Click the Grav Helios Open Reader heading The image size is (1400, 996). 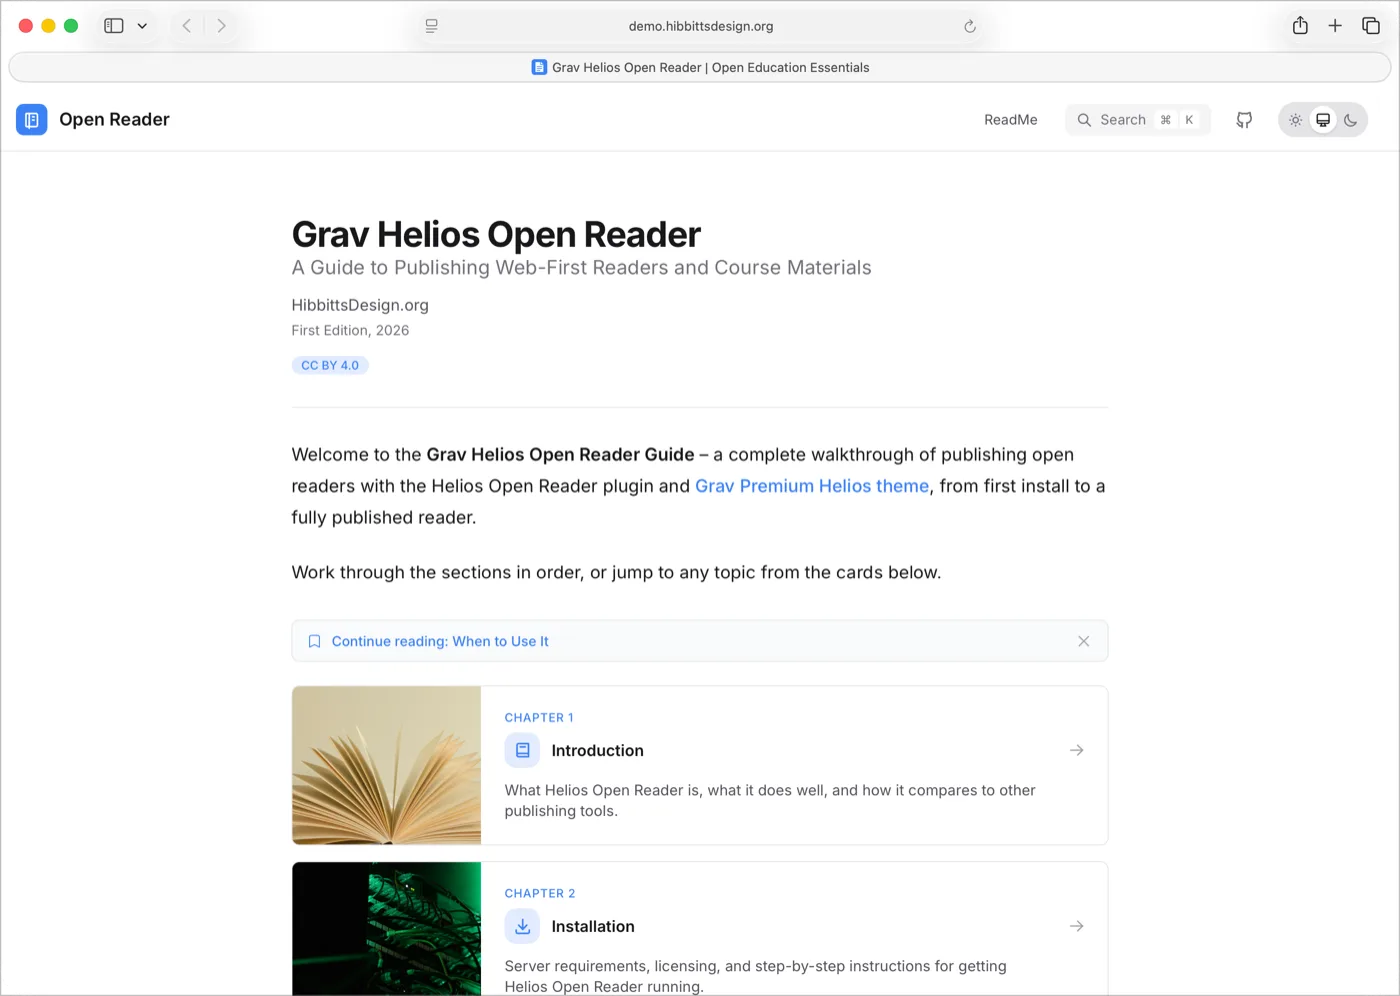point(496,234)
